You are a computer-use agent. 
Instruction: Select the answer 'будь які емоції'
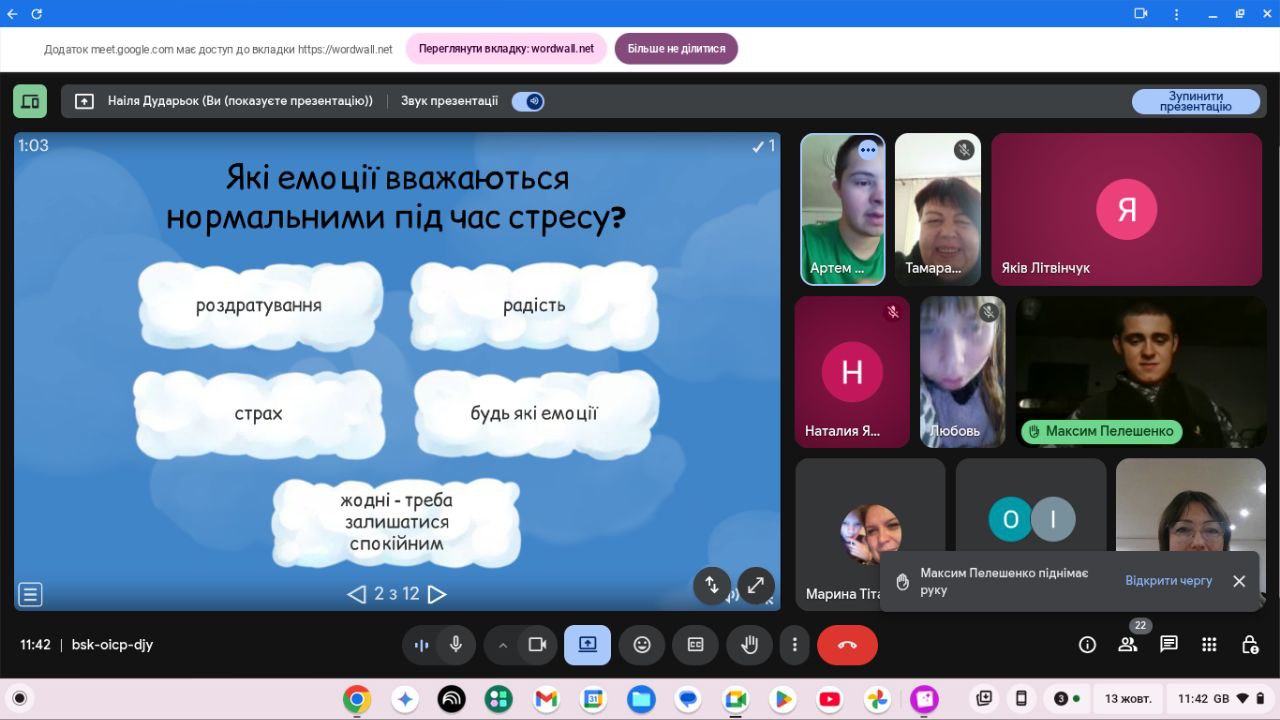[534, 413]
